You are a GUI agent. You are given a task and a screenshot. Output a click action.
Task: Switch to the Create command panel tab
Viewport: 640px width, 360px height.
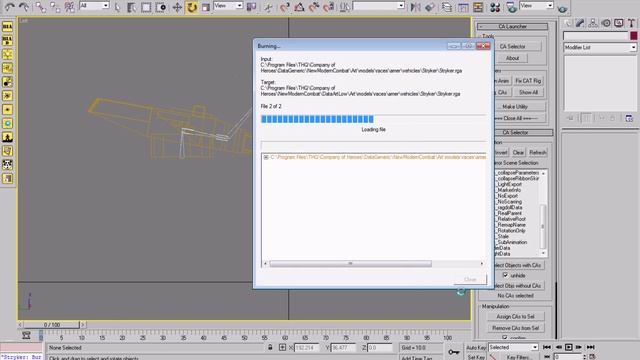point(567,23)
